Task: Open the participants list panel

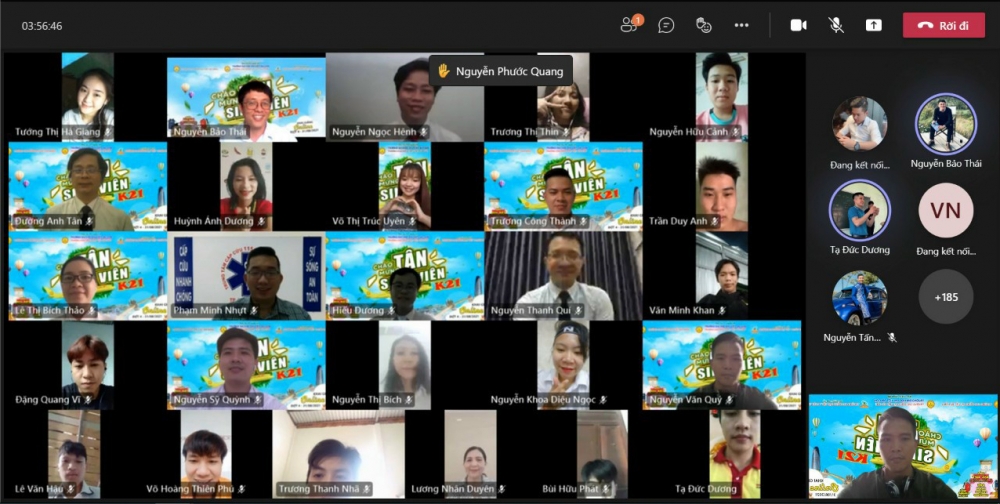Action: tap(630, 25)
